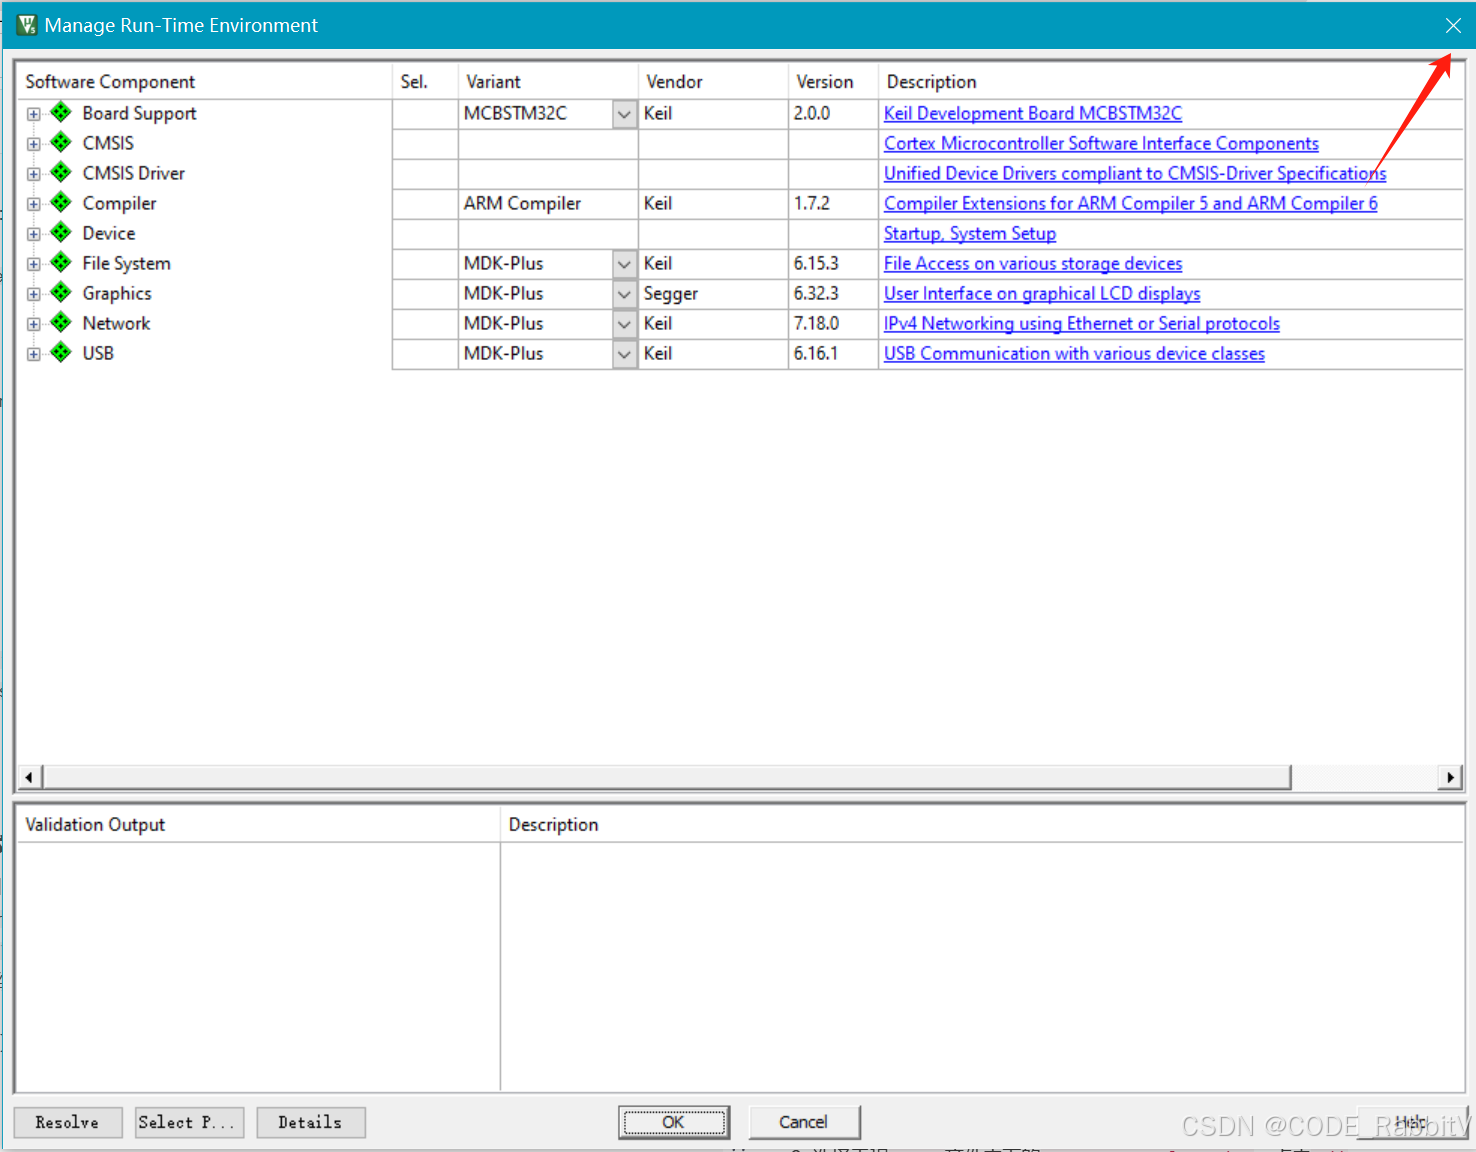Click version 7.18.0 cell
1476x1152 pixels.
pyautogui.click(x=833, y=324)
